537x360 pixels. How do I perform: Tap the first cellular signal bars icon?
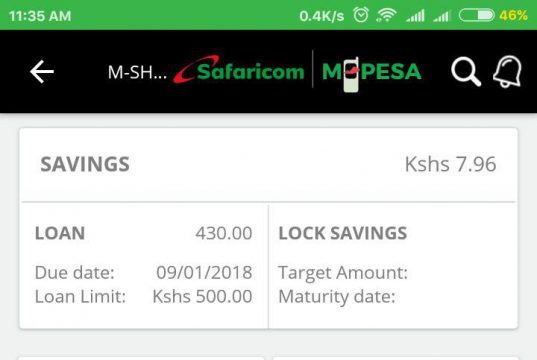point(415,16)
